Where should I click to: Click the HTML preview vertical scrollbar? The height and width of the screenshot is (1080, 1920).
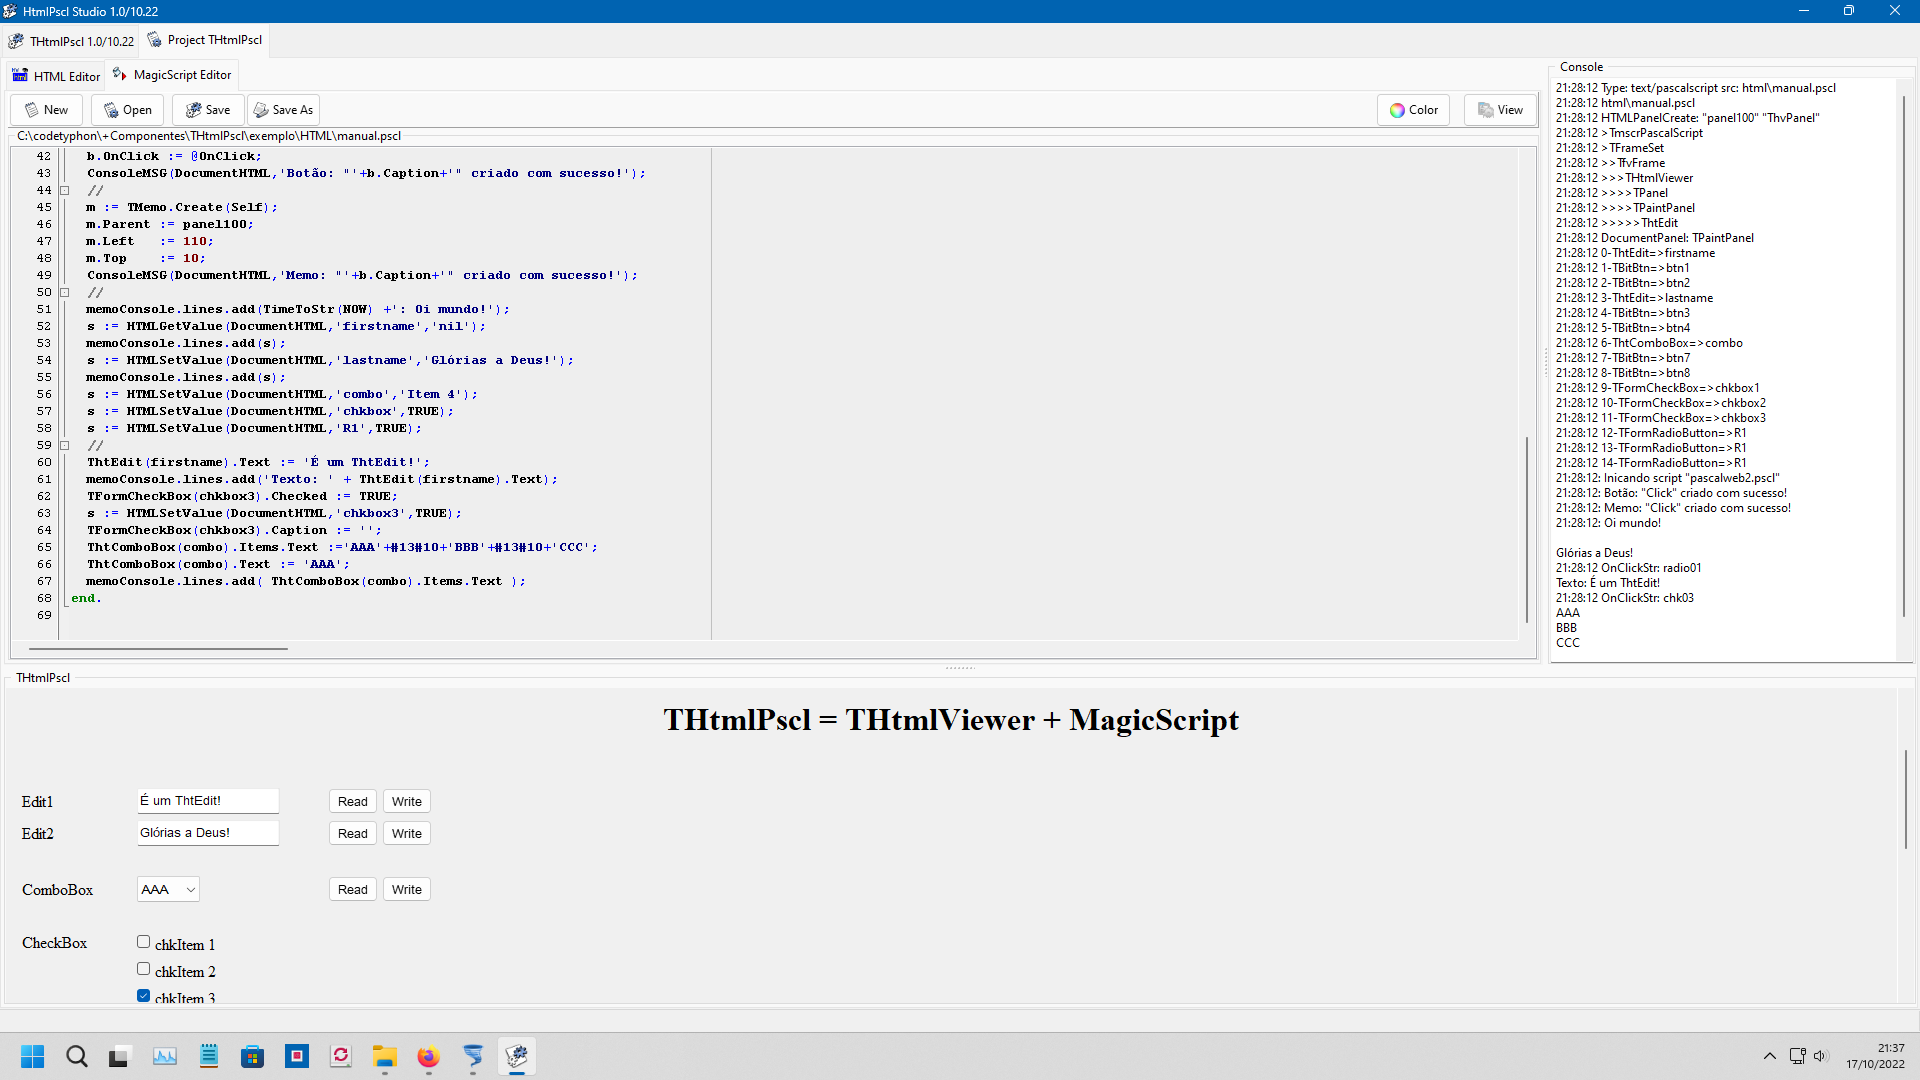tap(1906, 800)
